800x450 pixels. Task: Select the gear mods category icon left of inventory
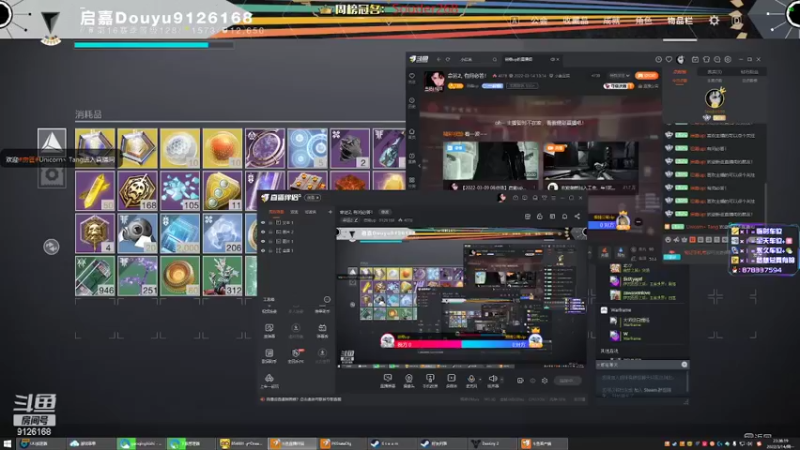click(52, 175)
